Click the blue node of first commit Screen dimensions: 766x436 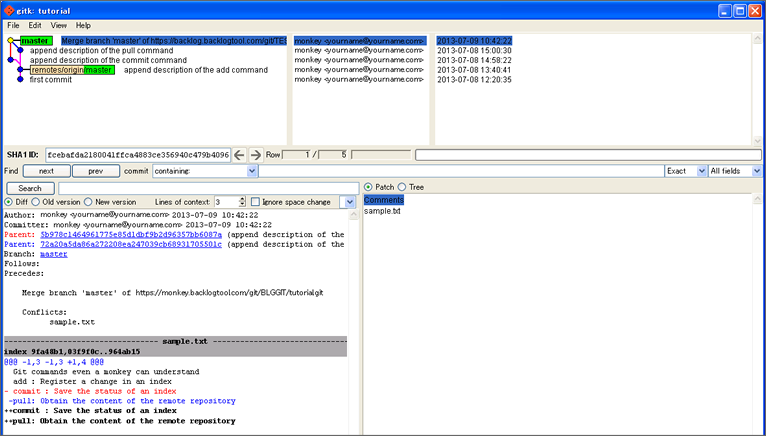pos(19,80)
